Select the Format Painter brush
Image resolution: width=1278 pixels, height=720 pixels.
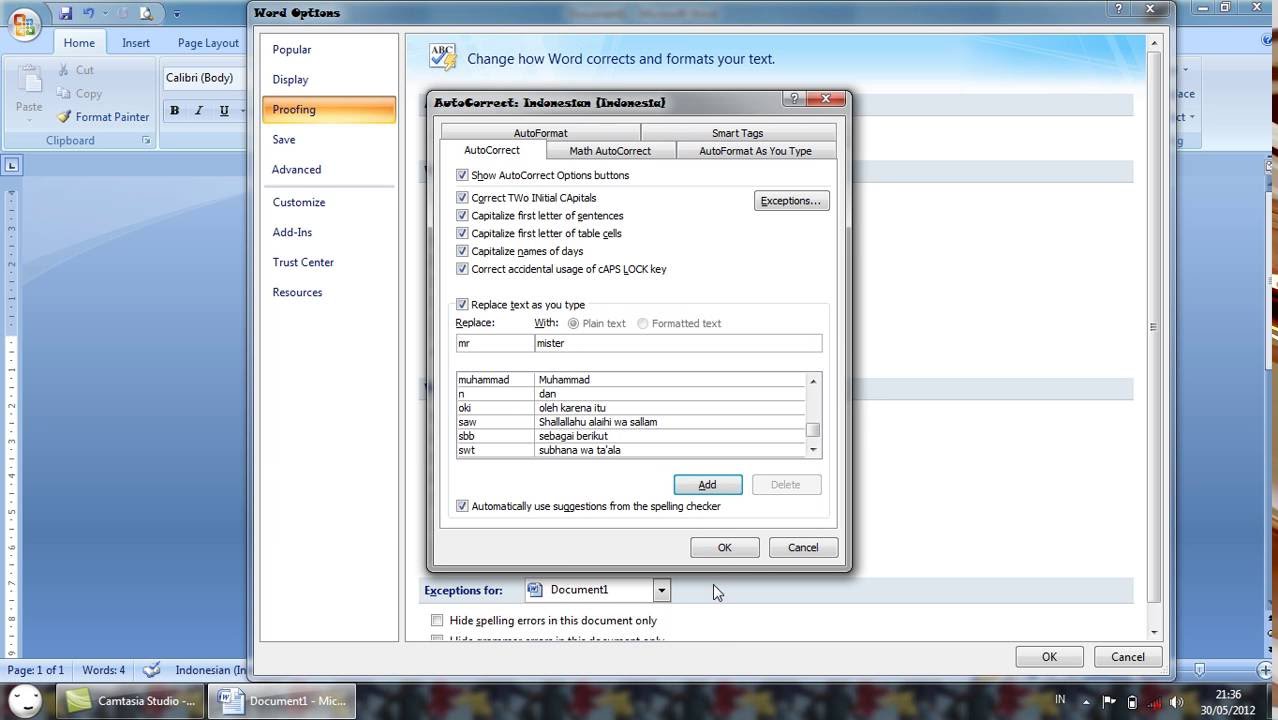pyautogui.click(x=65, y=117)
